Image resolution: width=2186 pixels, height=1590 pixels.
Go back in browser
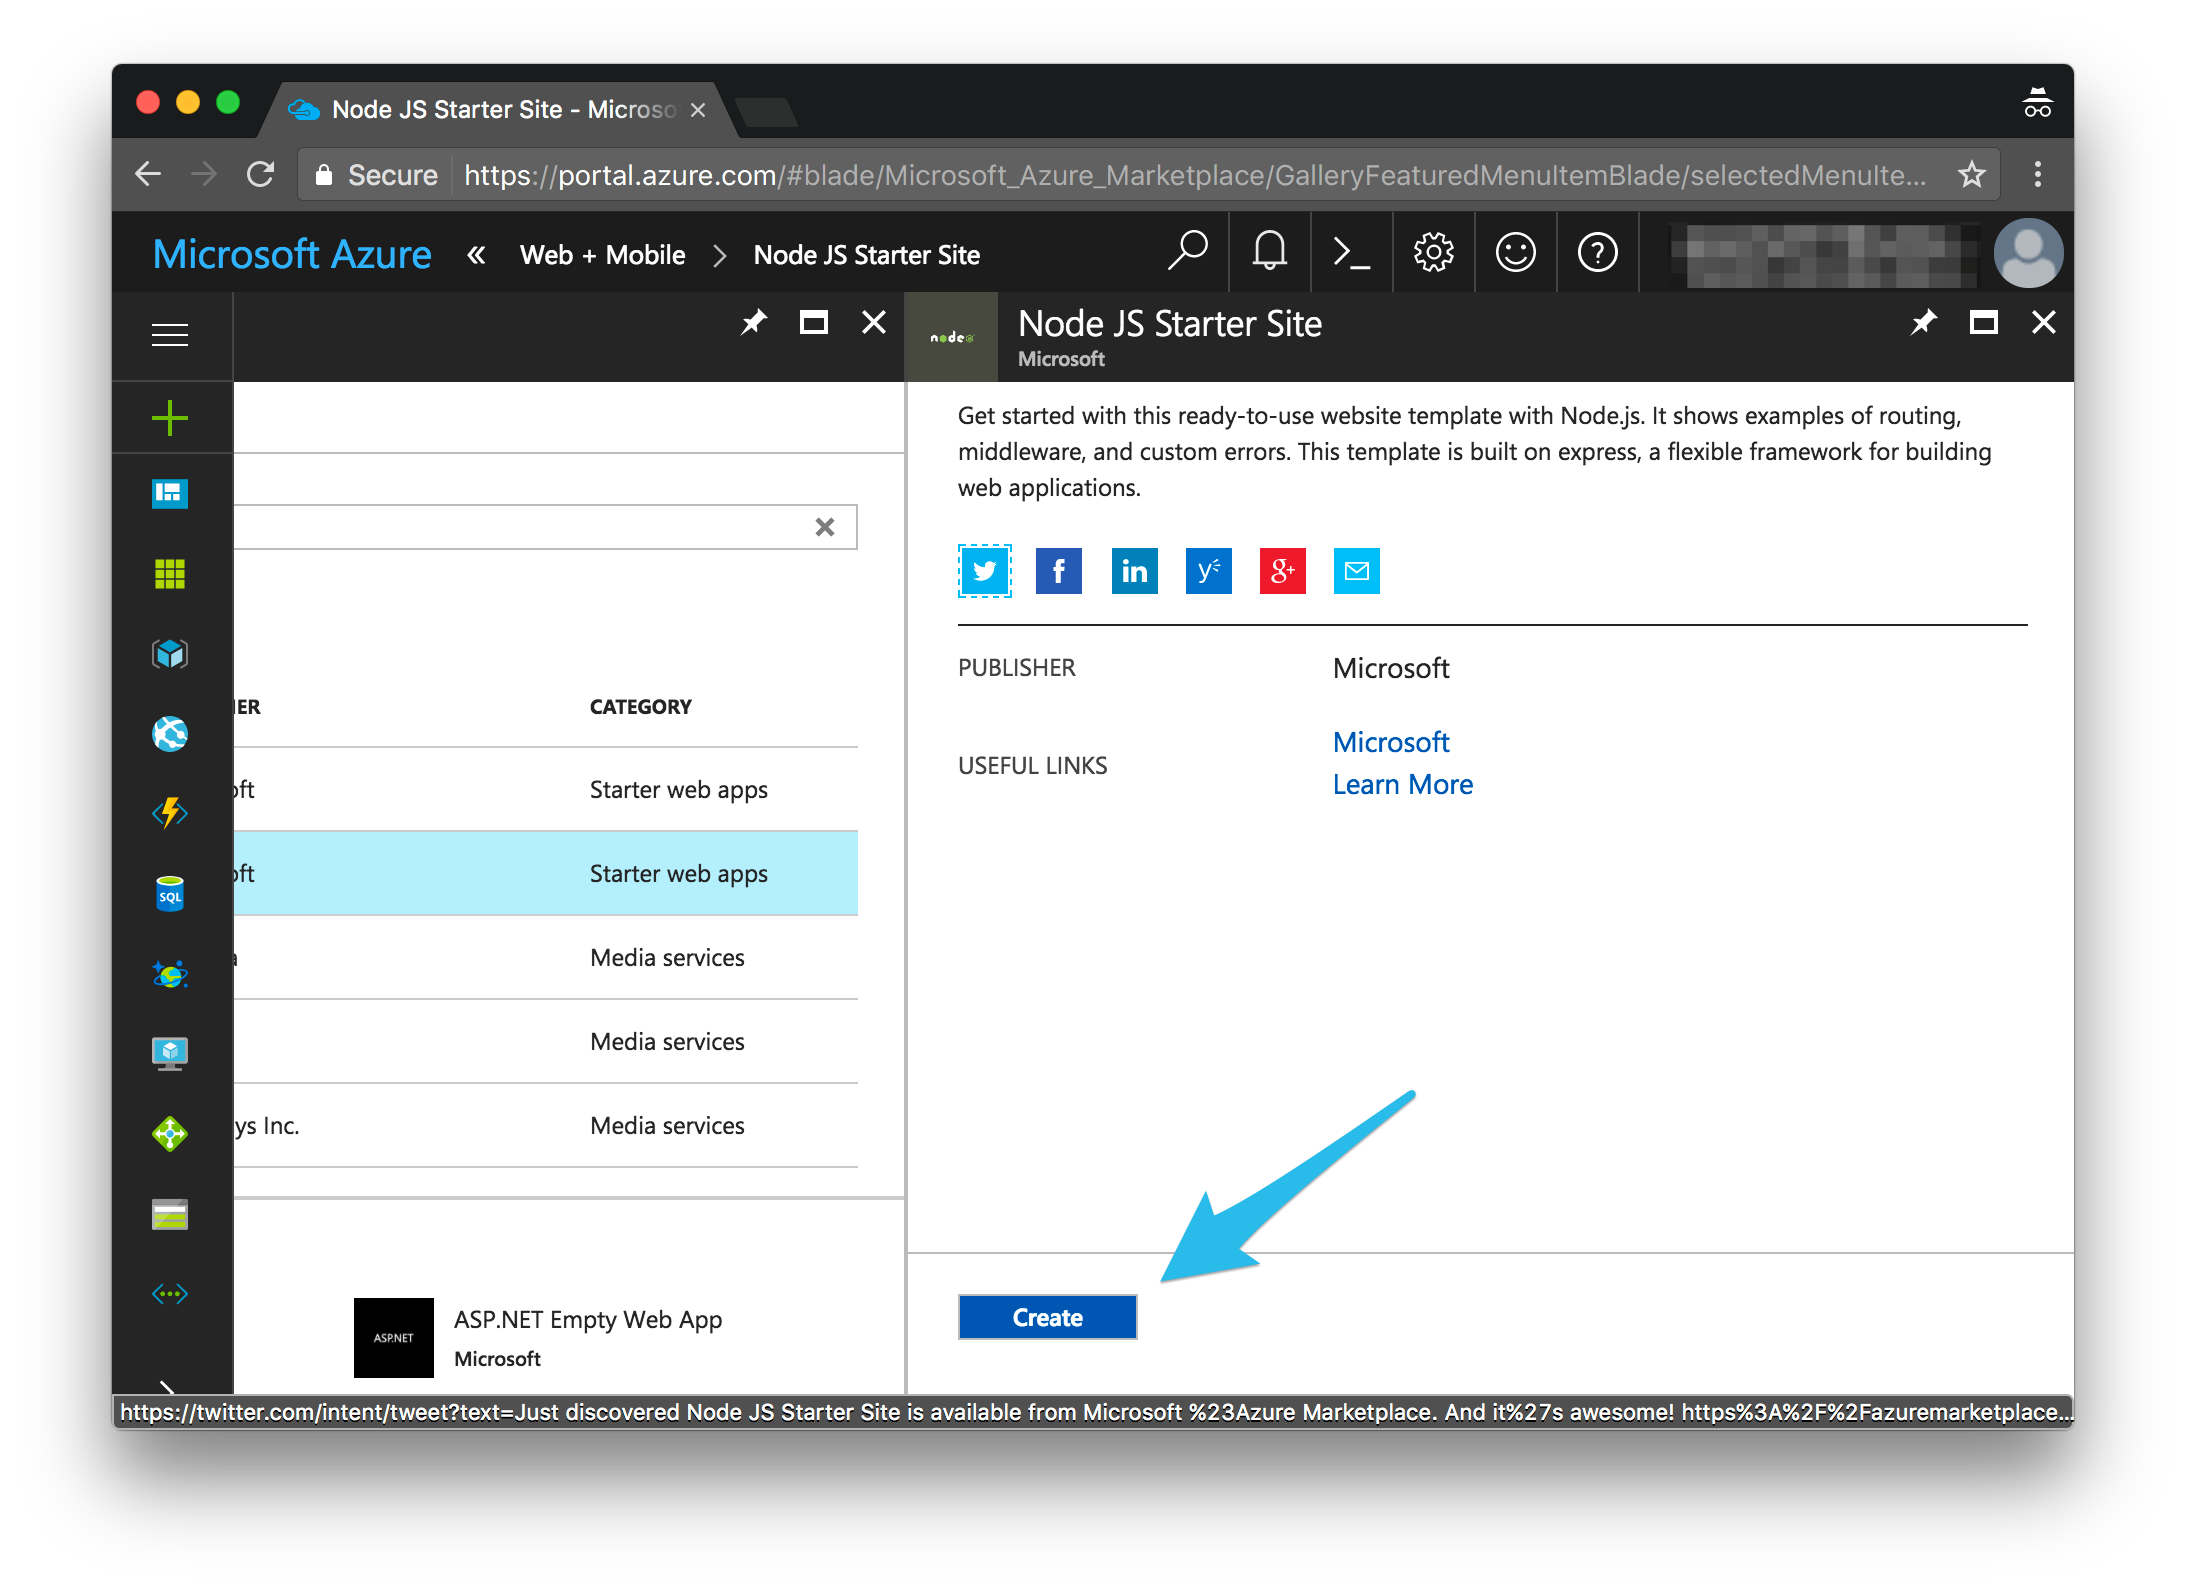coord(148,175)
